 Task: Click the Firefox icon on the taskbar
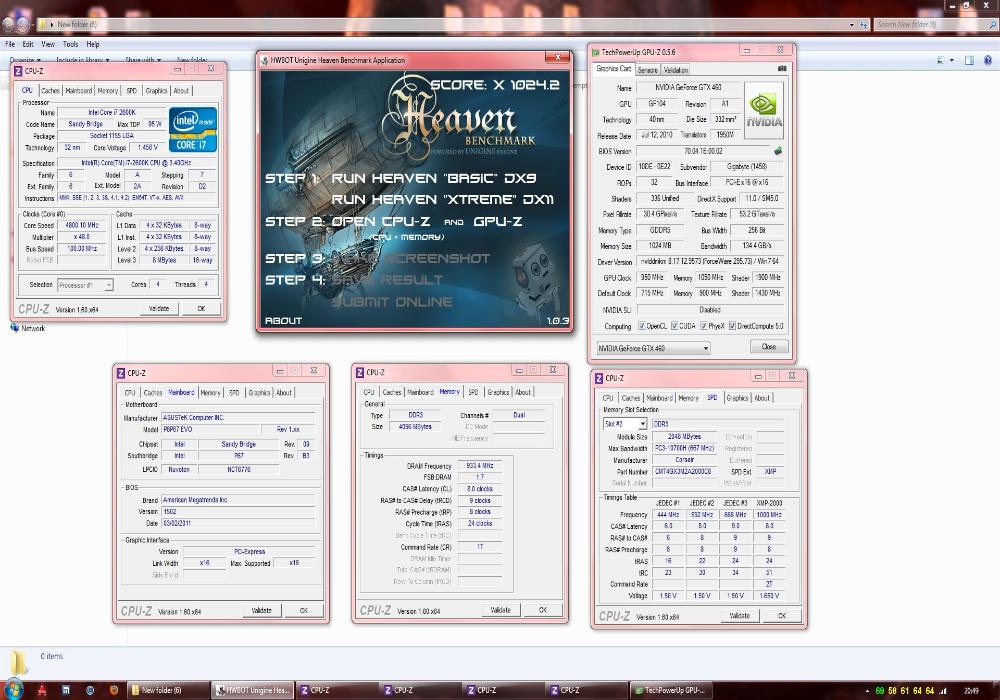[114, 690]
